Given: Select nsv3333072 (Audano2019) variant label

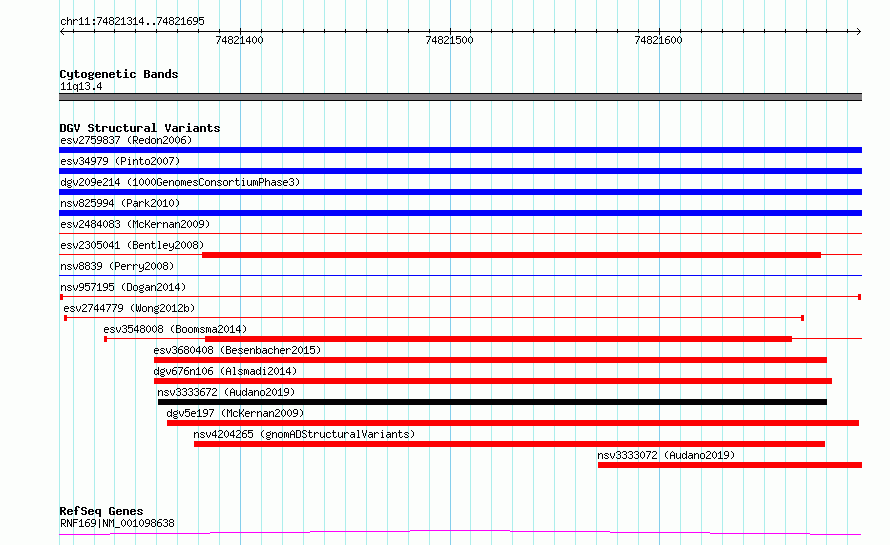Looking at the screenshot, I should (666, 455).
